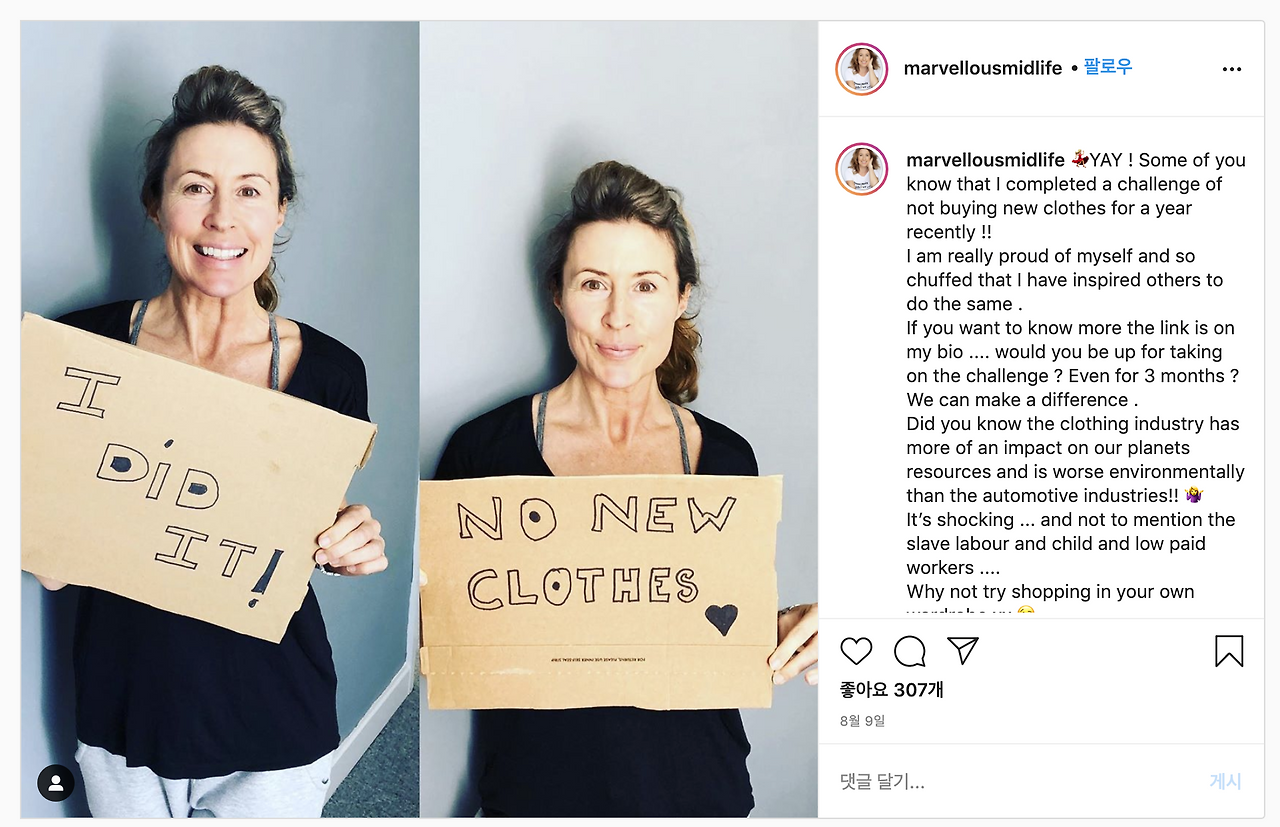This screenshot has width=1280, height=827.
Task: Select the right 'NO NEW CLOTHES' photo
Action: (618, 419)
